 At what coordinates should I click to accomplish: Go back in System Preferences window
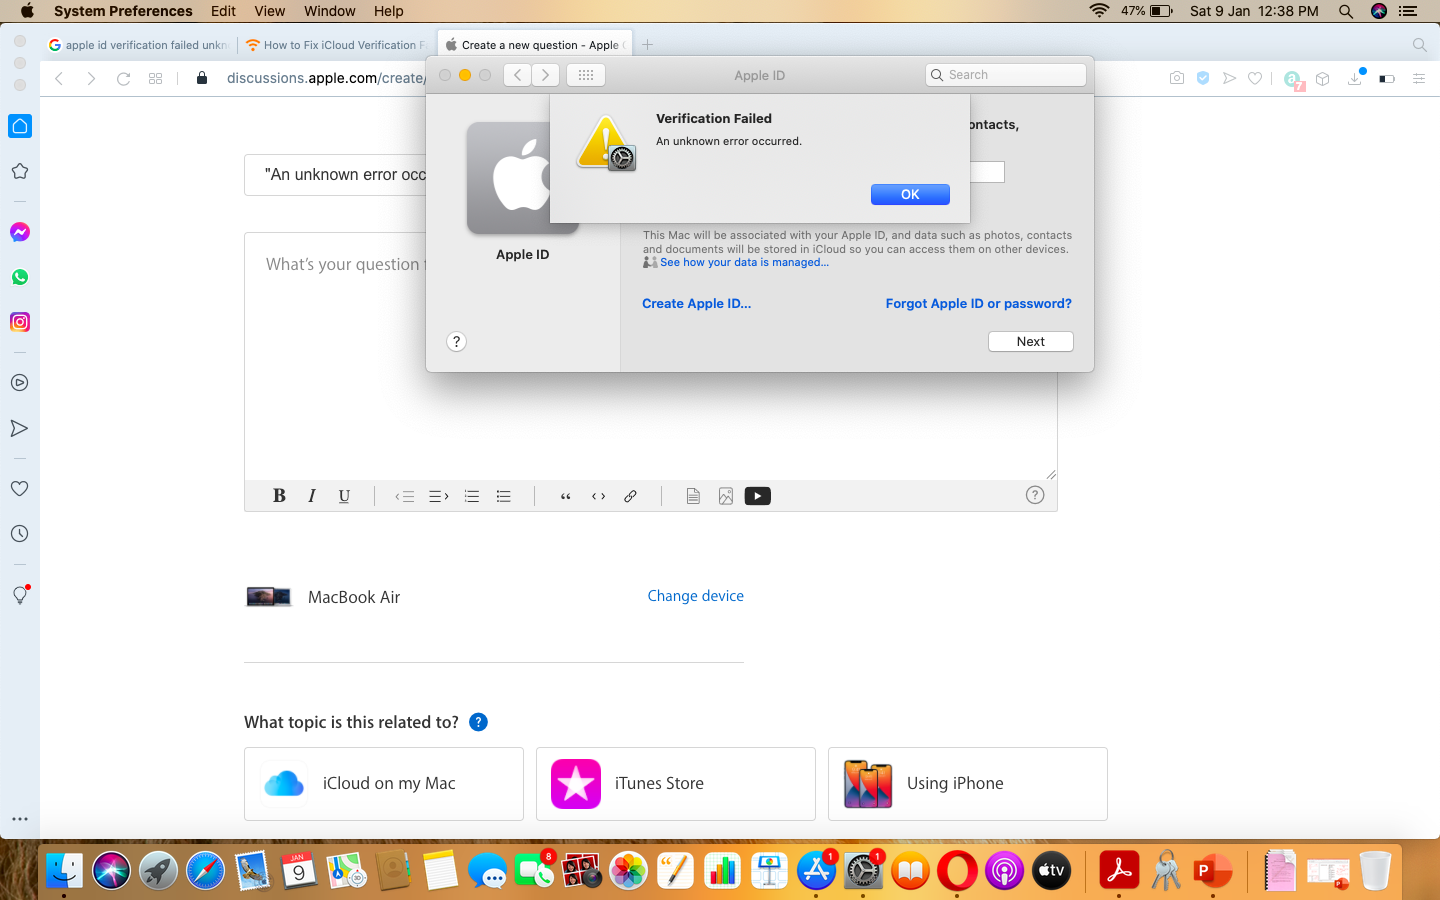tap(517, 75)
